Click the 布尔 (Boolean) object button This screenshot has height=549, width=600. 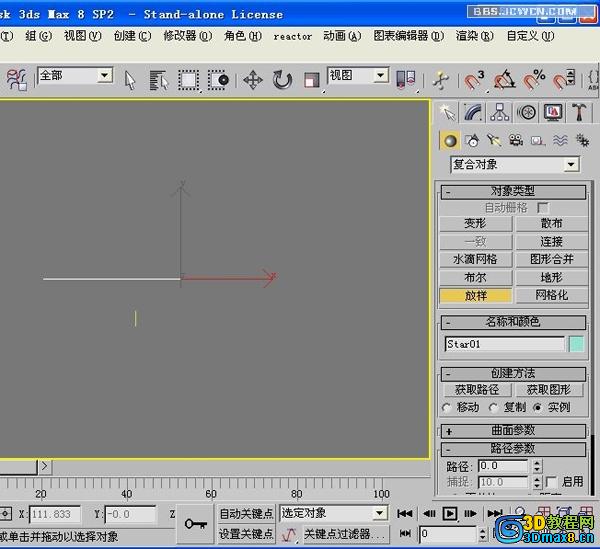tap(475, 277)
